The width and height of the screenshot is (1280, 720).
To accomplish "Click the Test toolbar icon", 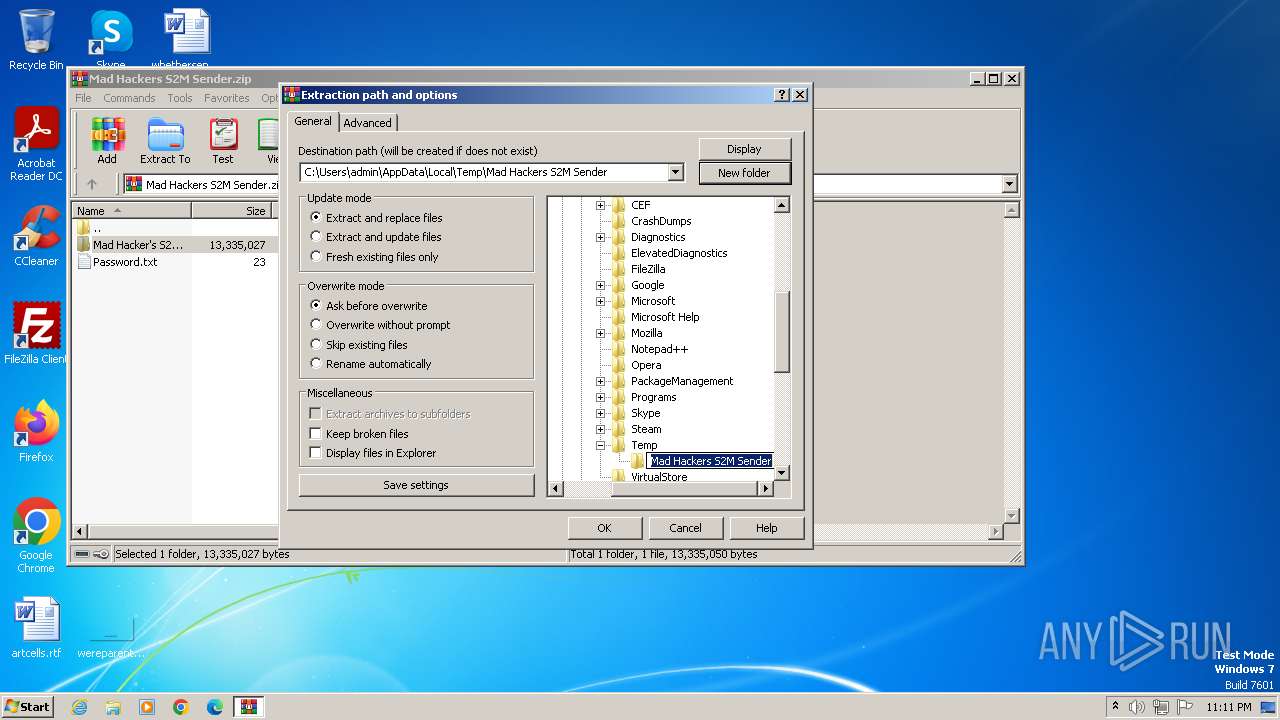I will 223,140.
